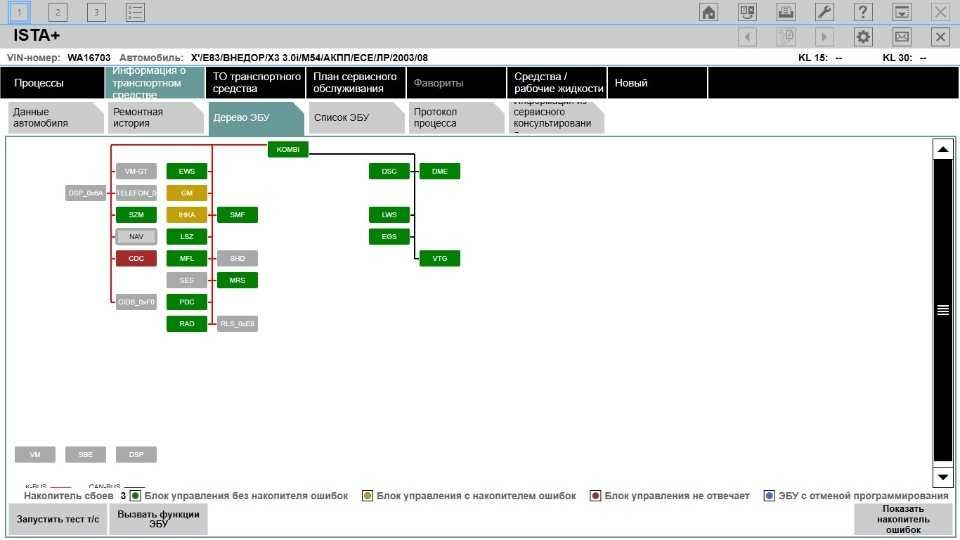This screenshot has width=960, height=540.
Task: Select the yellow GM control unit
Action: tap(187, 193)
